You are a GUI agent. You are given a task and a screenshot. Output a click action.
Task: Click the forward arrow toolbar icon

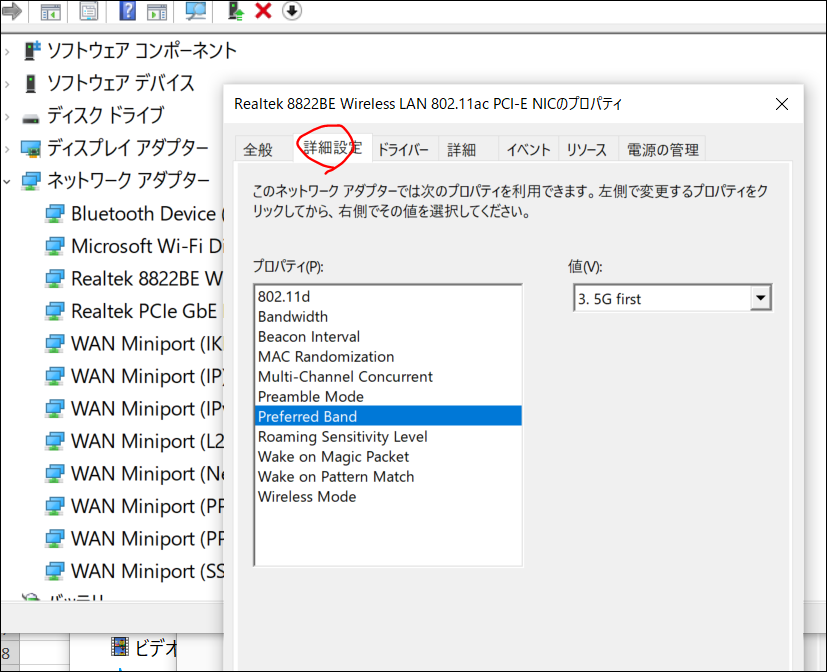coord(12,11)
